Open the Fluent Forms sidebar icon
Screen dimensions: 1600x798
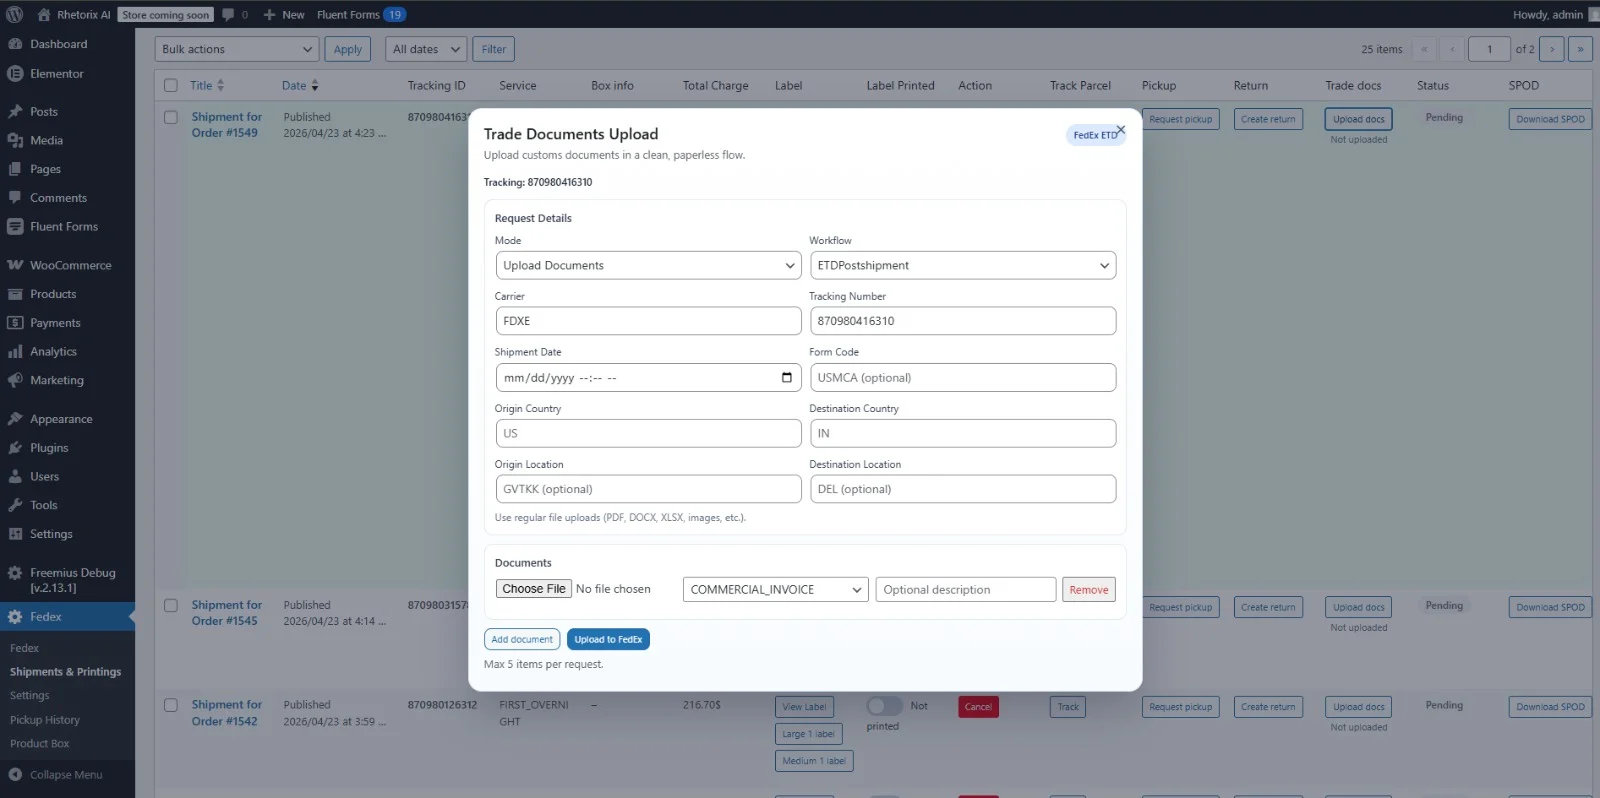point(15,226)
